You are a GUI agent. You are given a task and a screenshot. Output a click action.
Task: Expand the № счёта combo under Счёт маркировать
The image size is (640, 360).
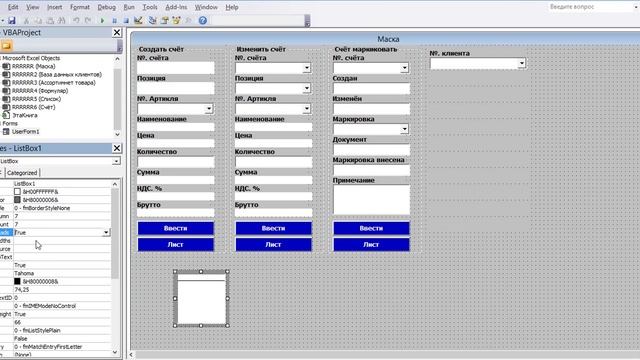click(404, 68)
